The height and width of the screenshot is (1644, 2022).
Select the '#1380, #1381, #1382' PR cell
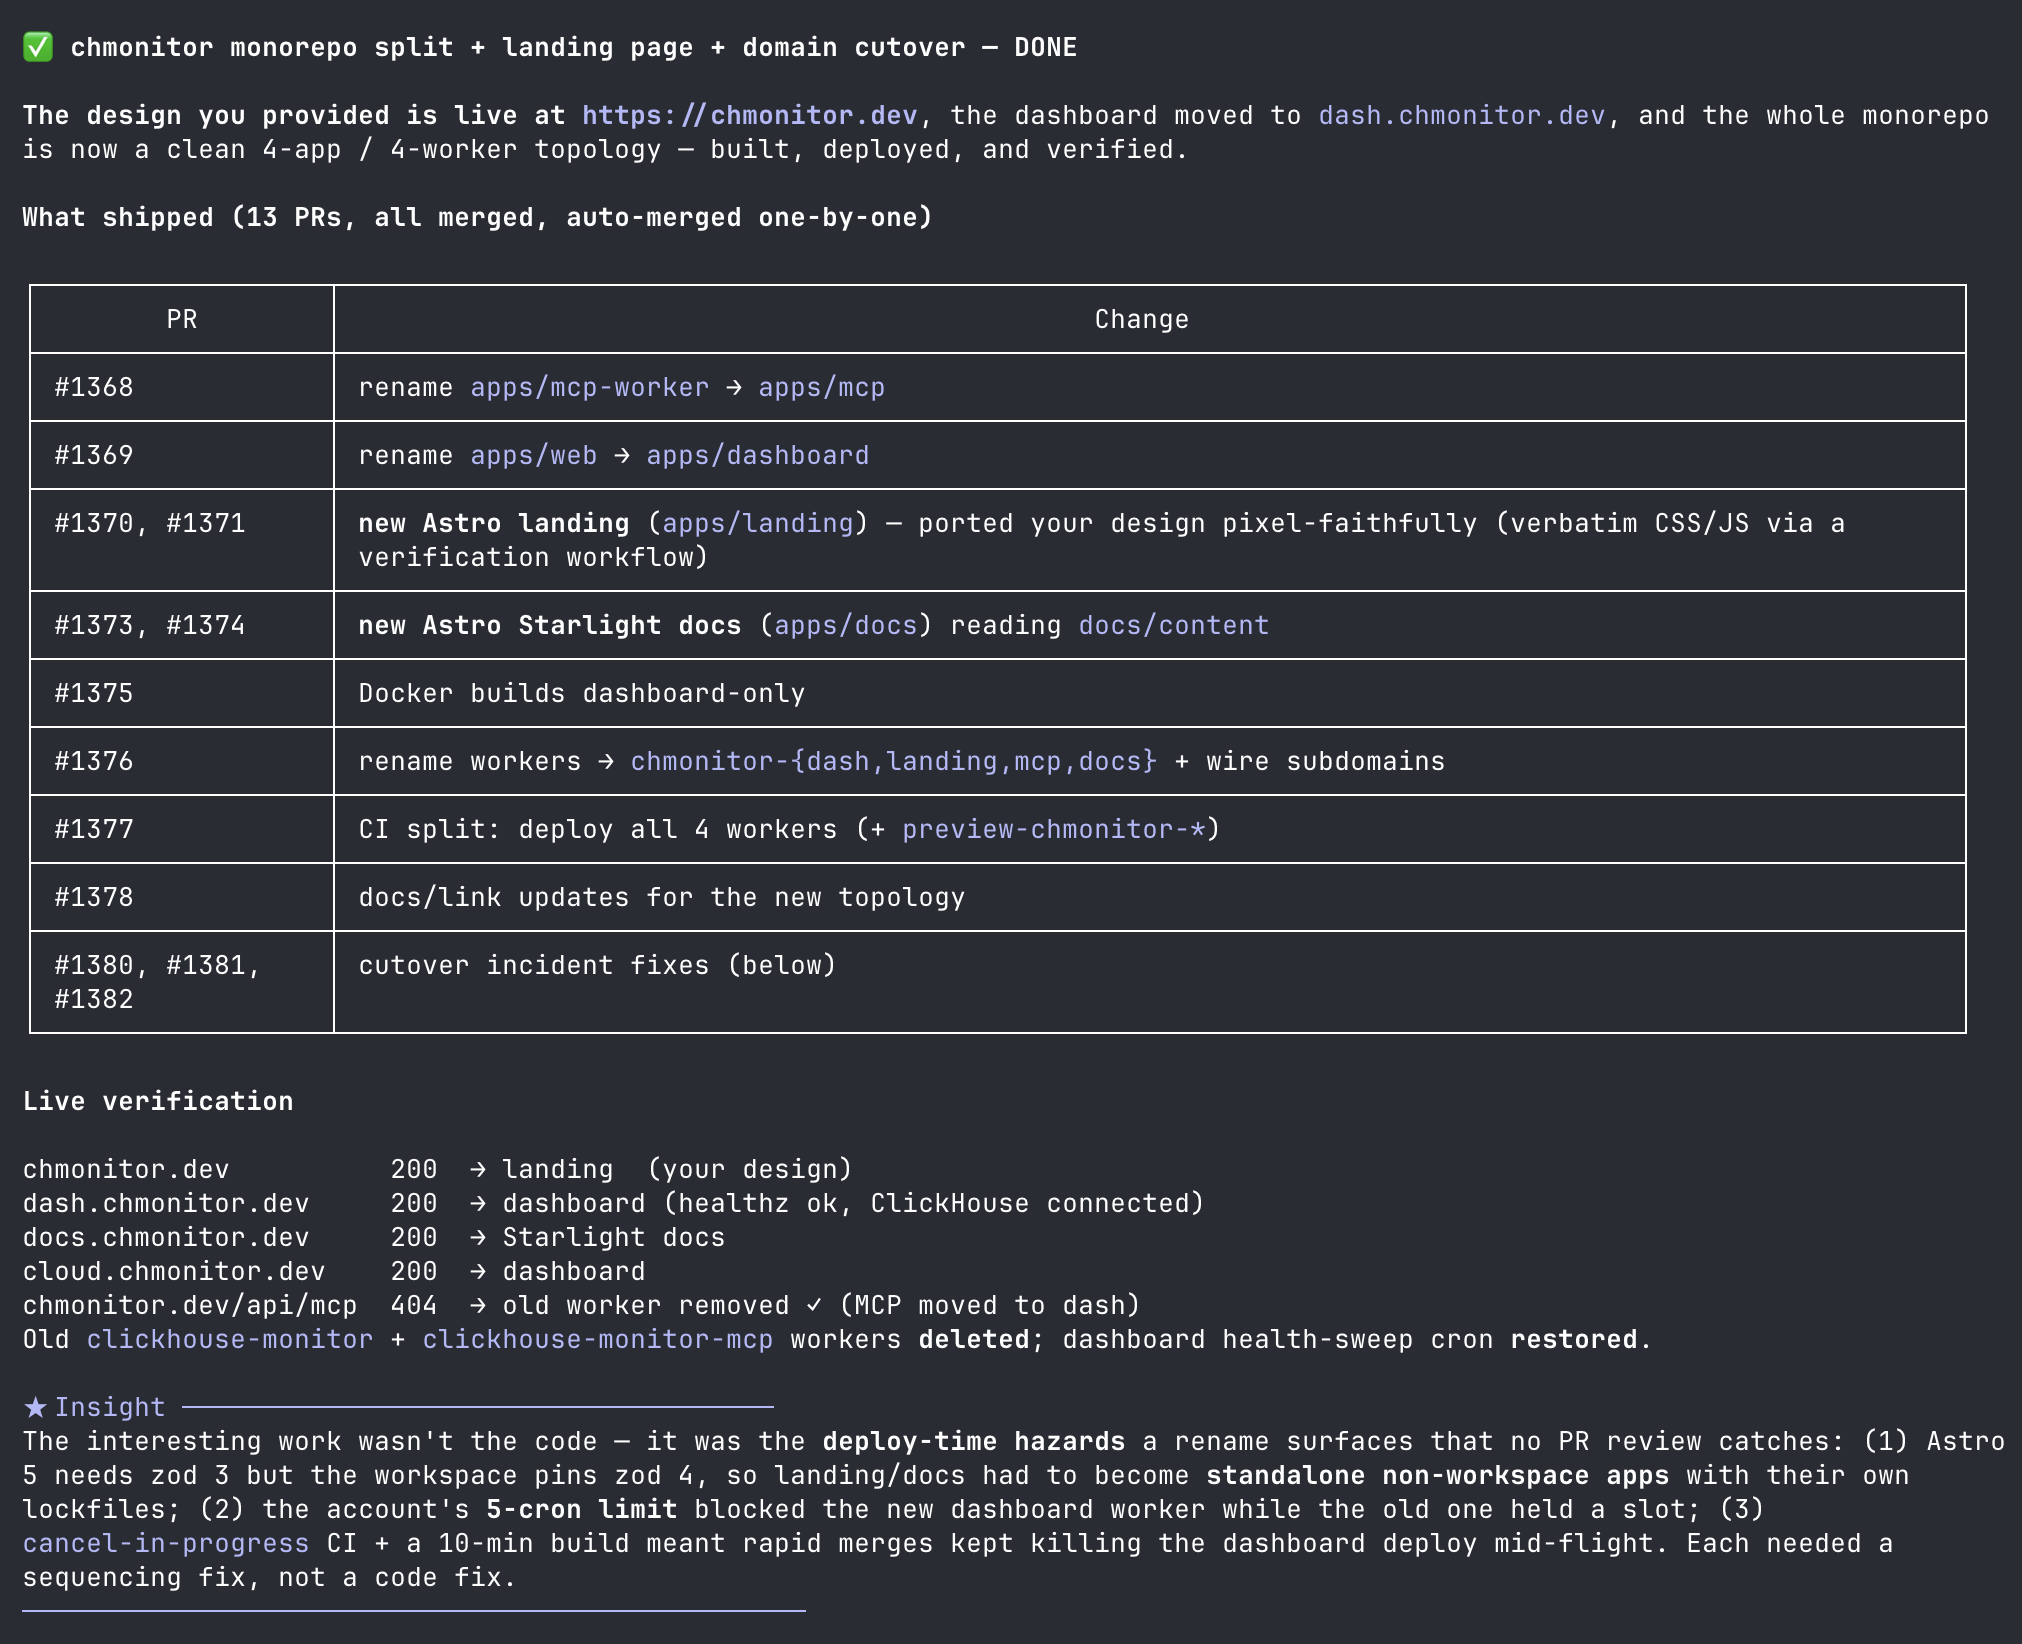click(182, 982)
